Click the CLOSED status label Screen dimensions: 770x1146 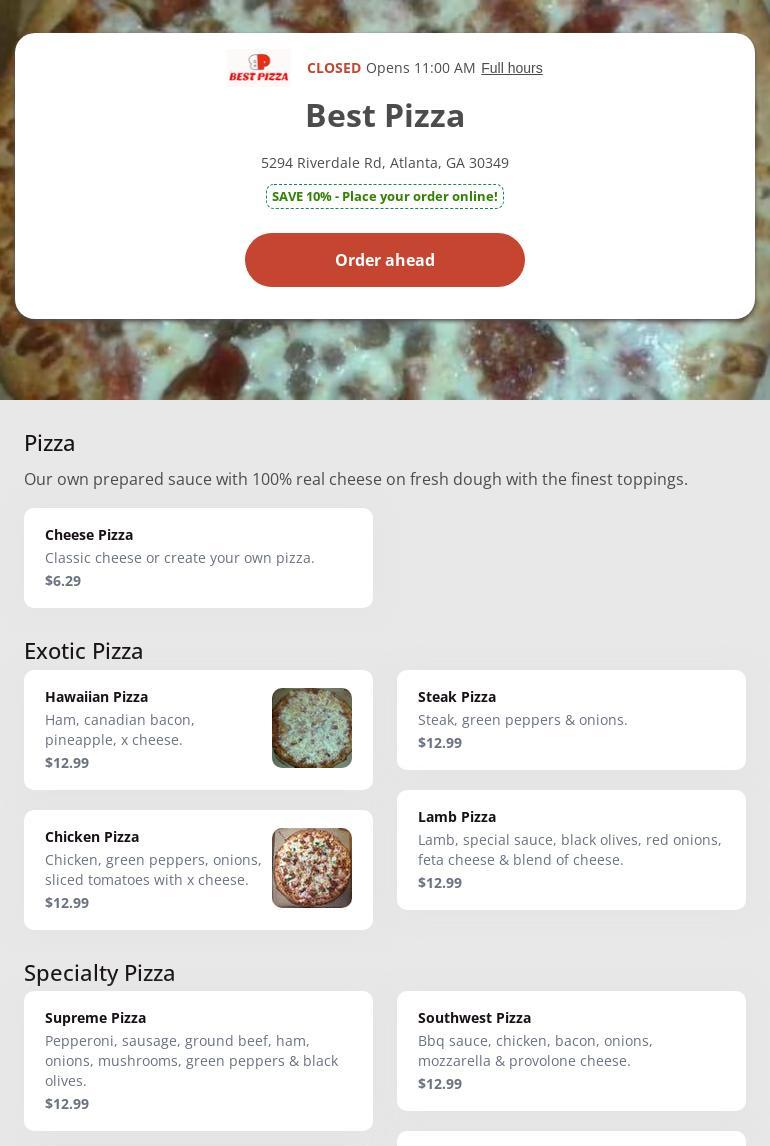(x=334, y=68)
